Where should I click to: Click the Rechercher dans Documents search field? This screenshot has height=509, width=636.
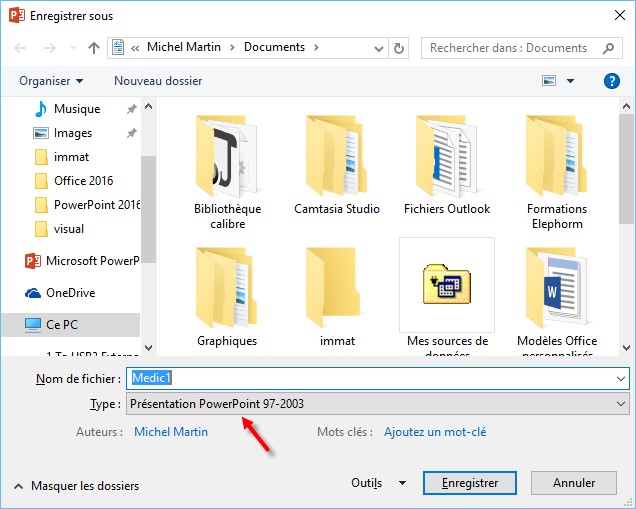(510, 48)
